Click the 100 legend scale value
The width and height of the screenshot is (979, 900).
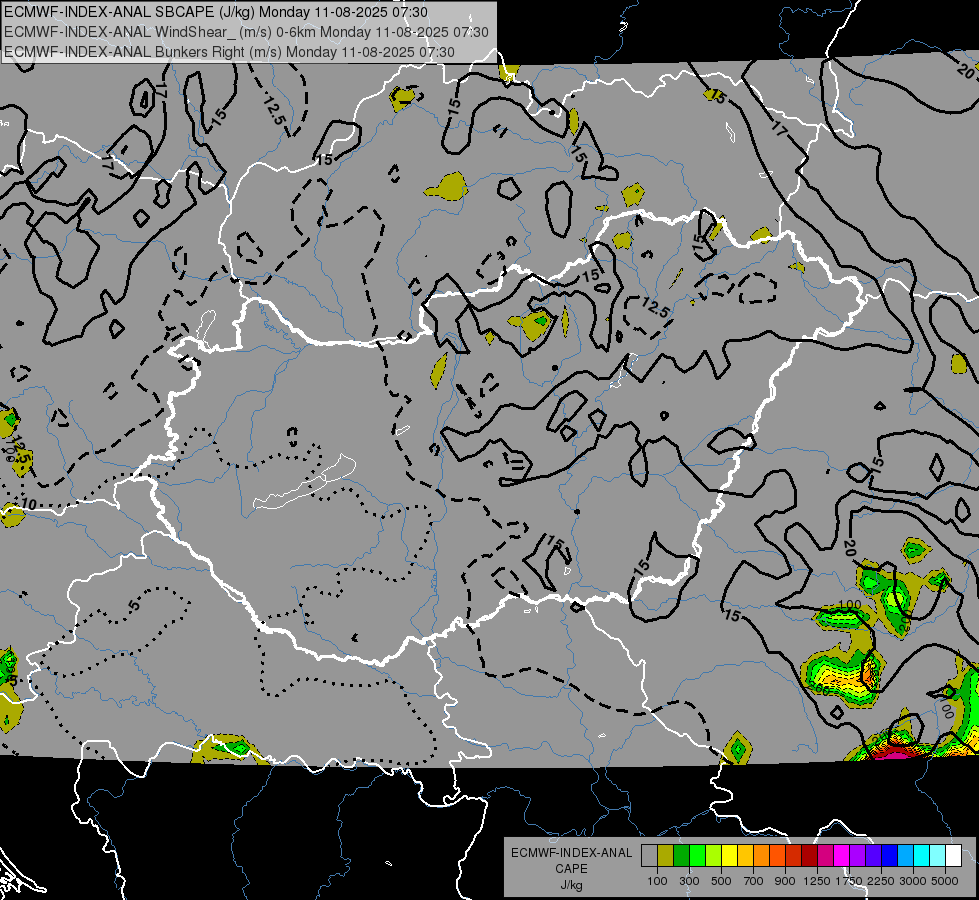[x=657, y=881]
